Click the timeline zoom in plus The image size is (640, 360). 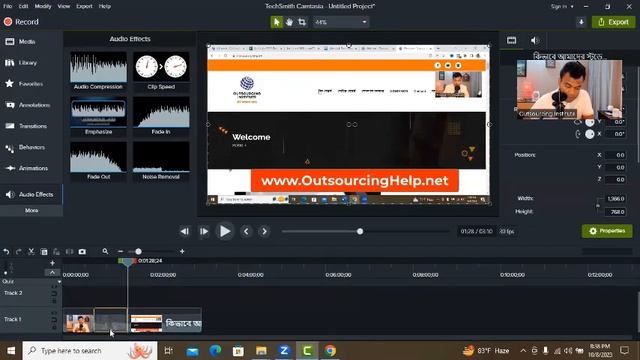(x=182, y=251)
